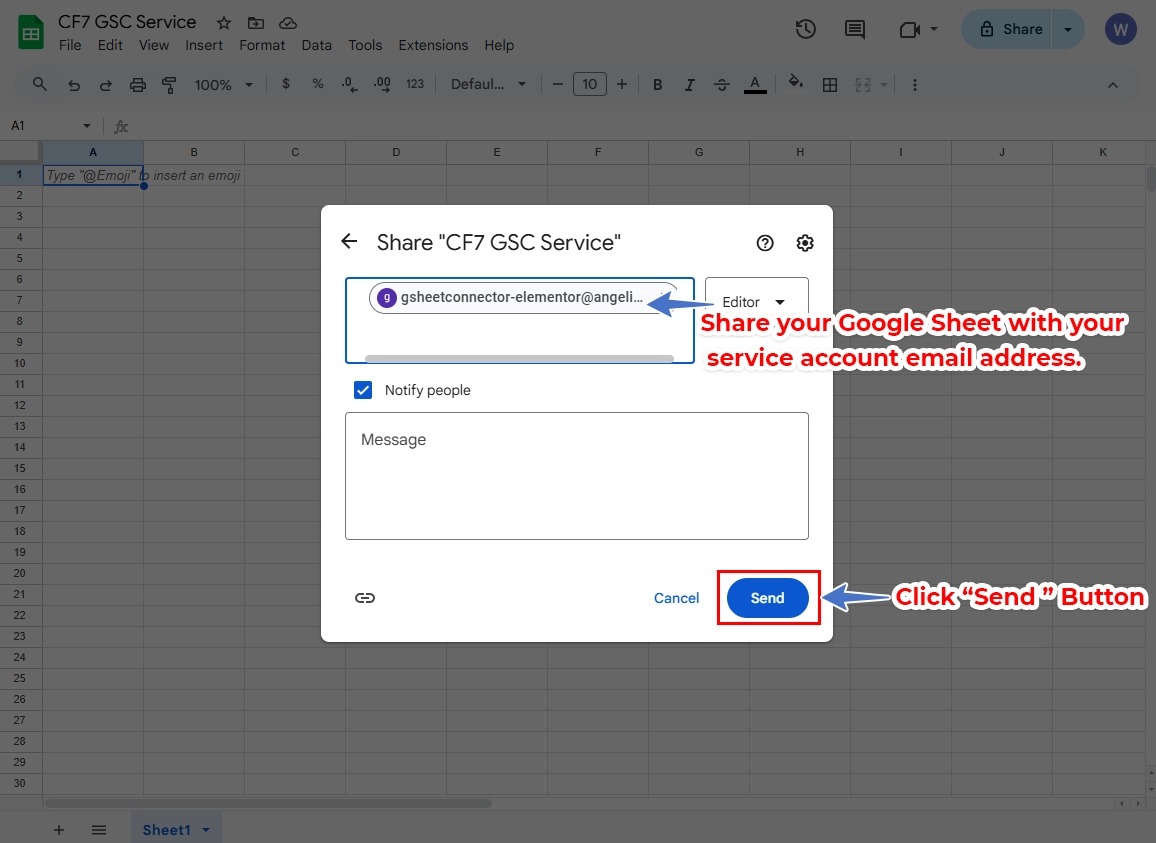This screenshot has height=843, width=1156.
Task: Uncheck the Notify people checkbox
Action: [x=363, y=389]
